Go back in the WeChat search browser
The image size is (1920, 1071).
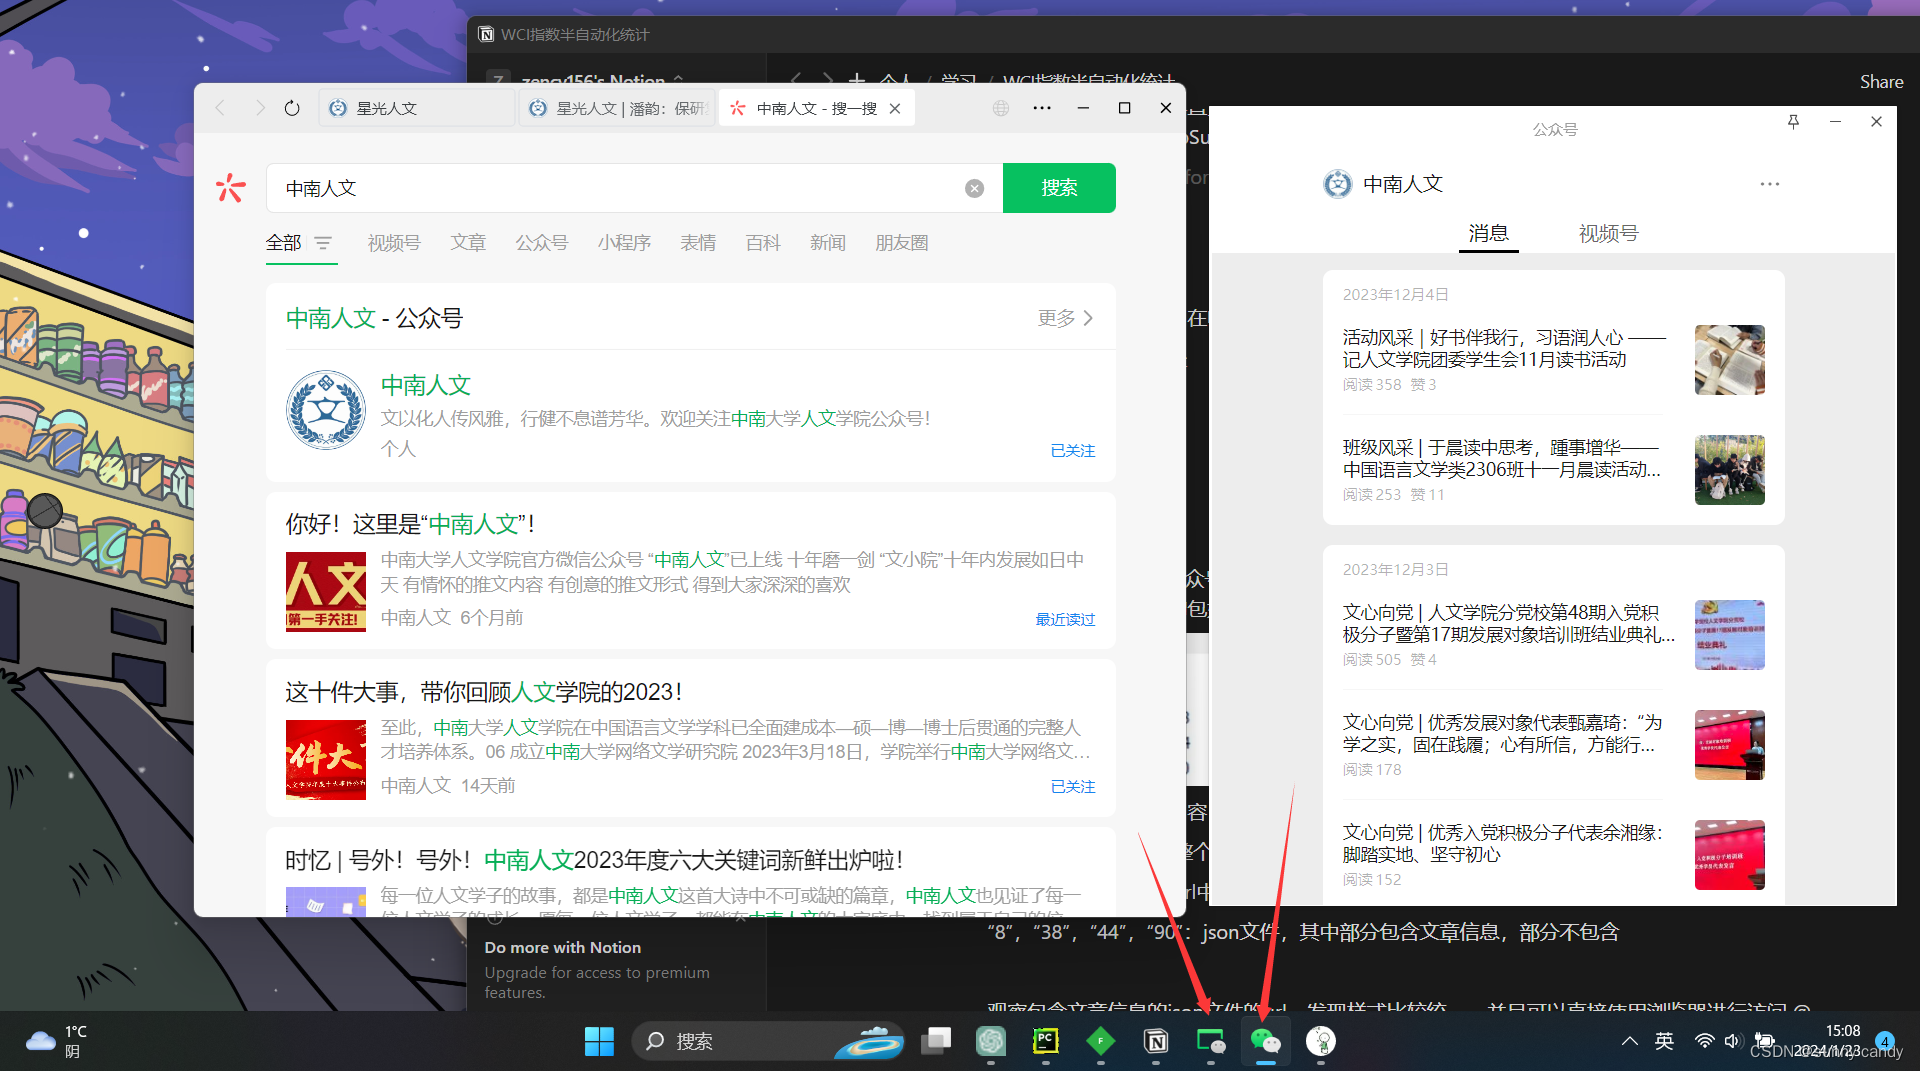221,108
